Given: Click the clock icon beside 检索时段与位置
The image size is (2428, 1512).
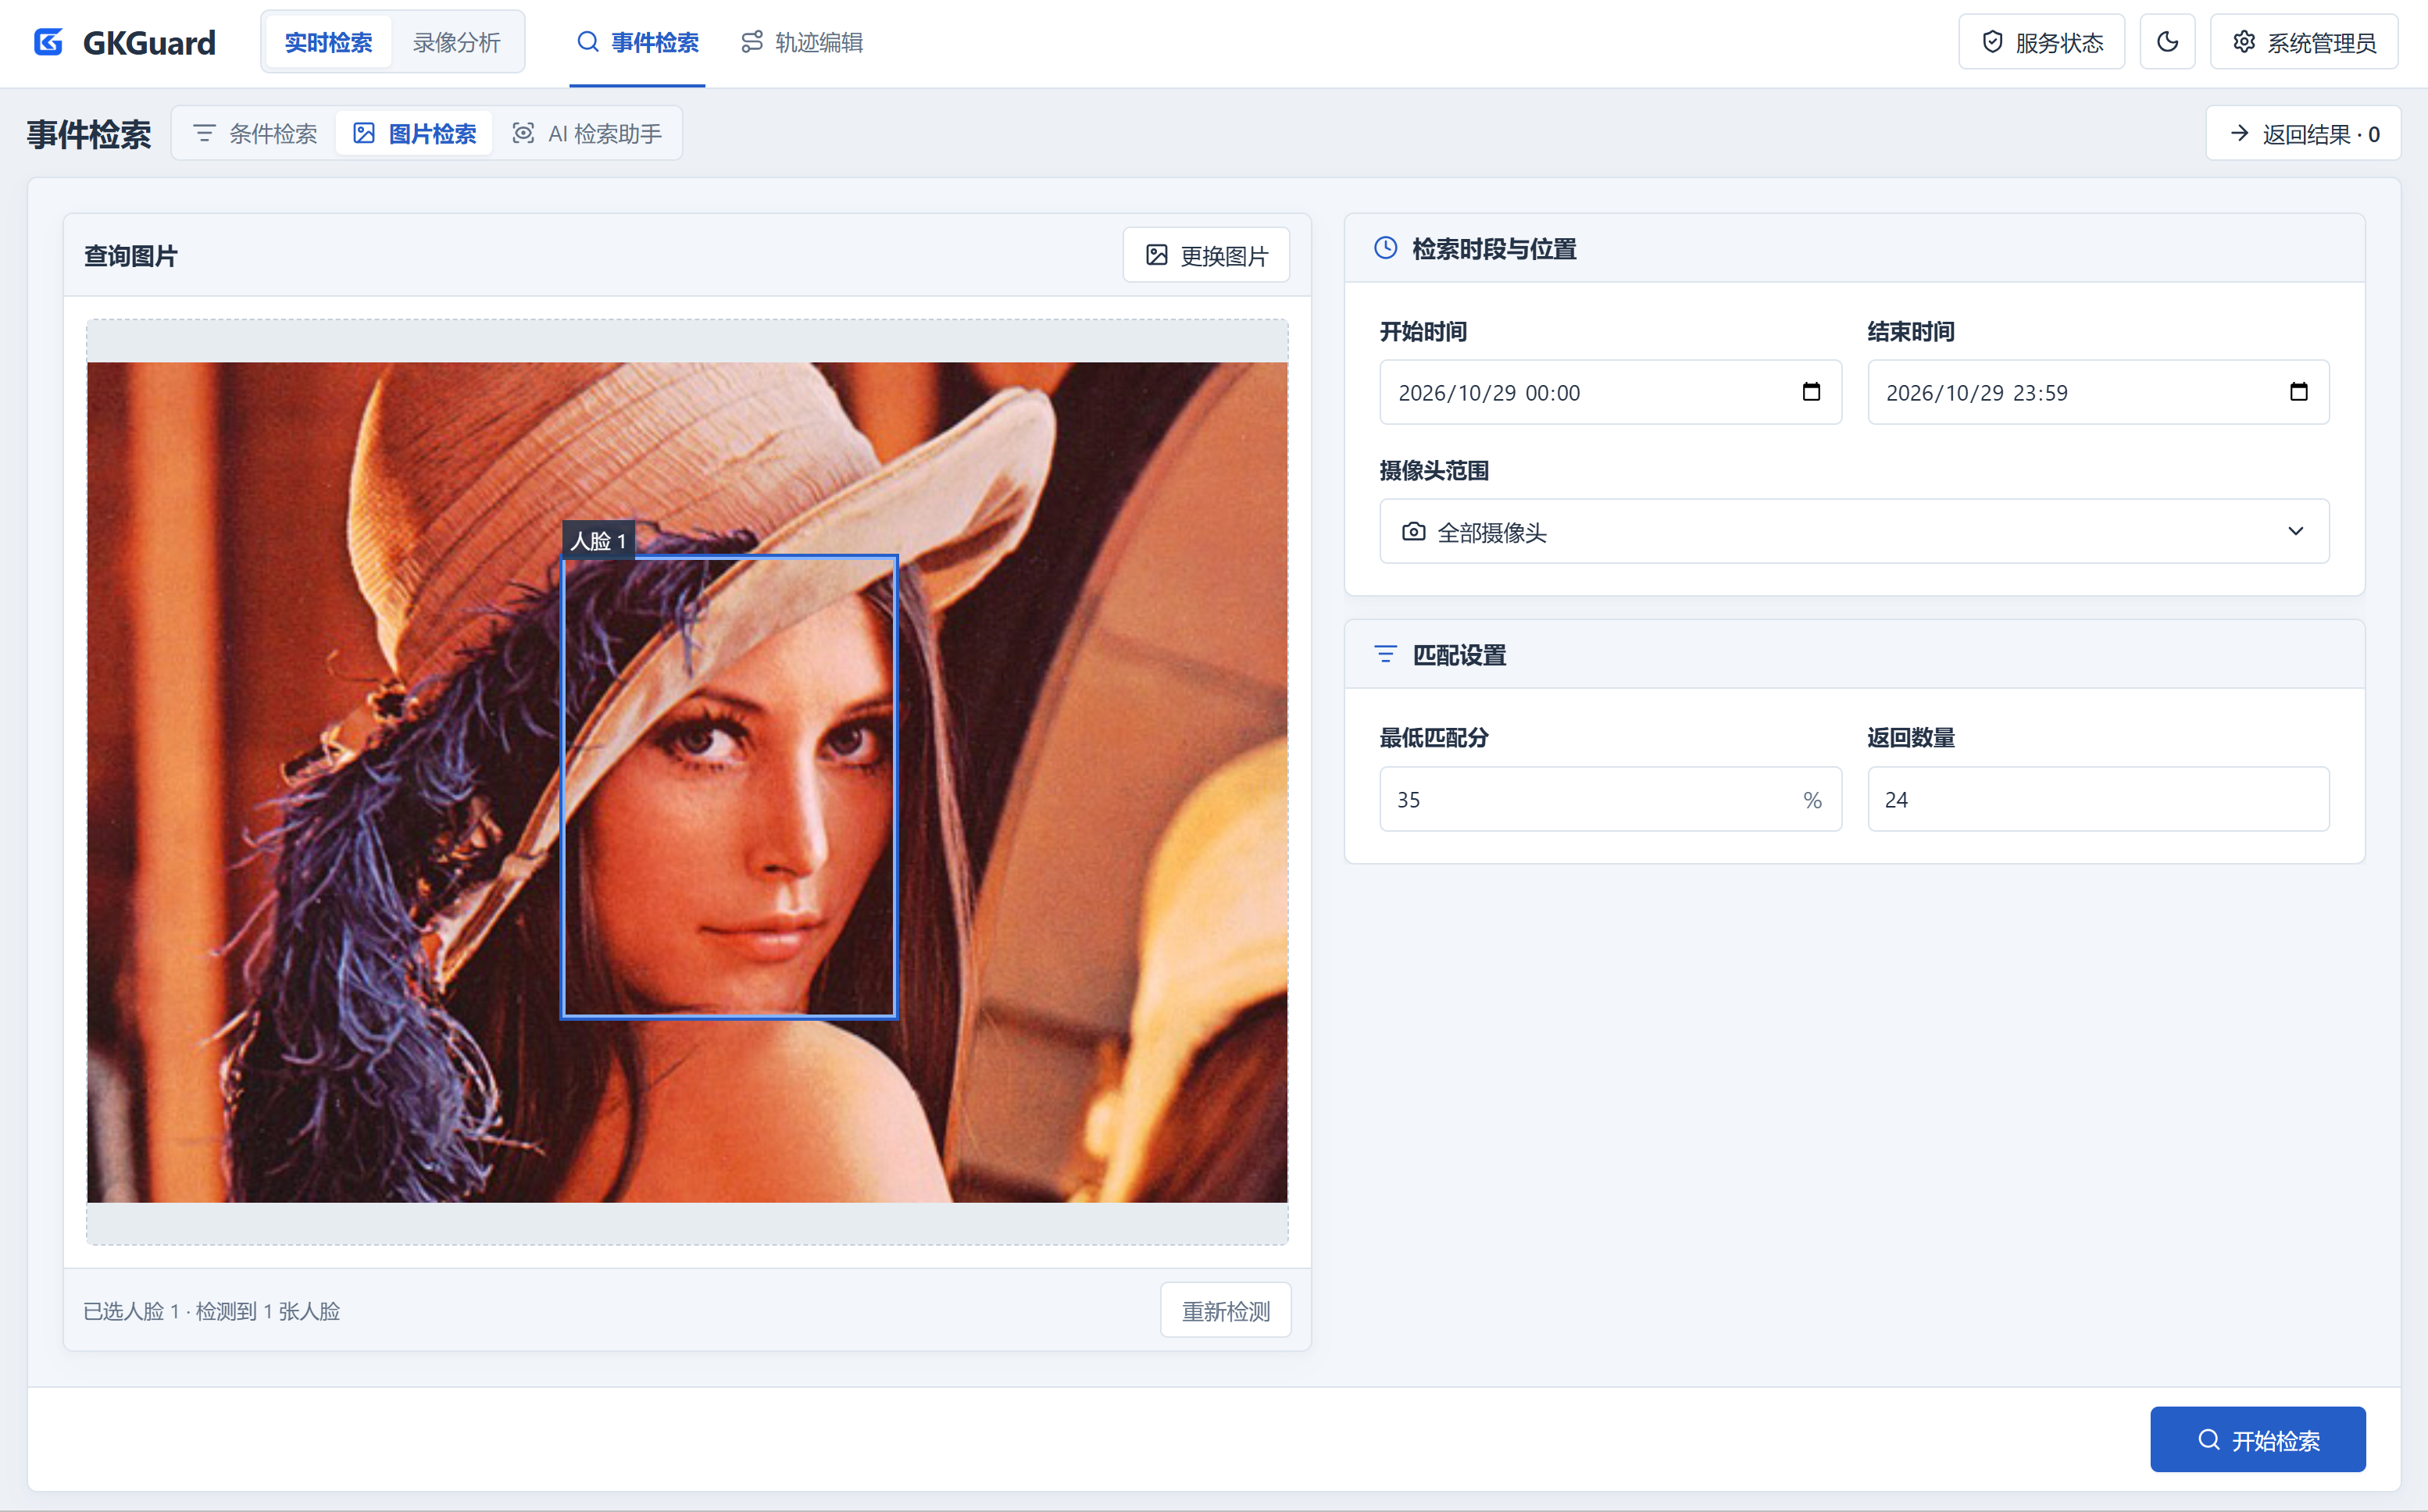Looking at the screenshot, I should (1386, 248).
